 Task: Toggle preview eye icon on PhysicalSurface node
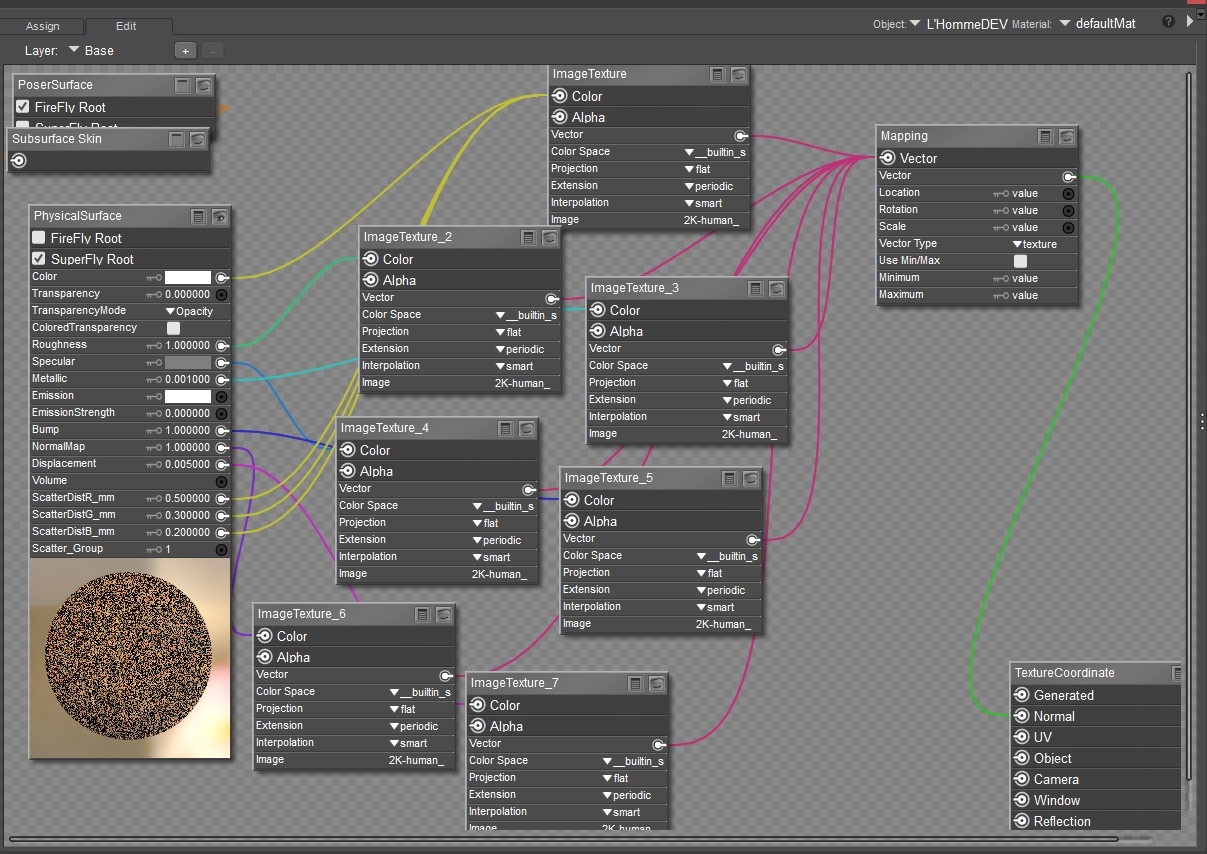(220, 216)
